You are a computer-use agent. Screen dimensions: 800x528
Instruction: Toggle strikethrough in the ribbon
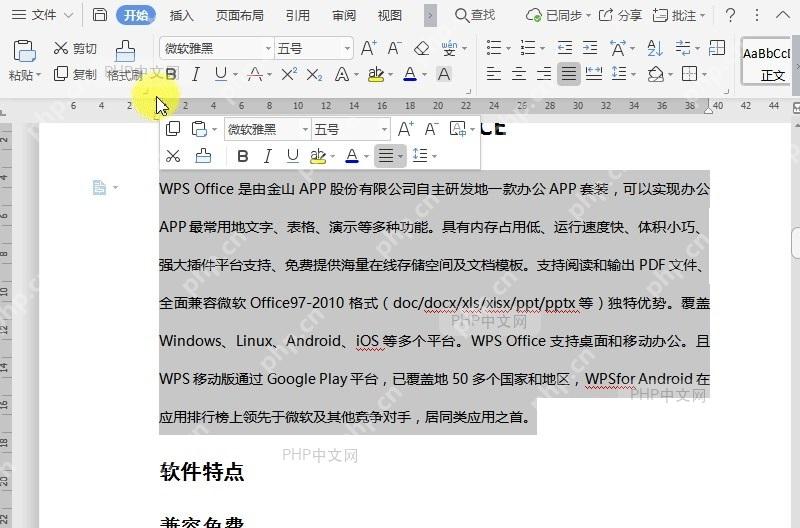(x=255, y=74)
